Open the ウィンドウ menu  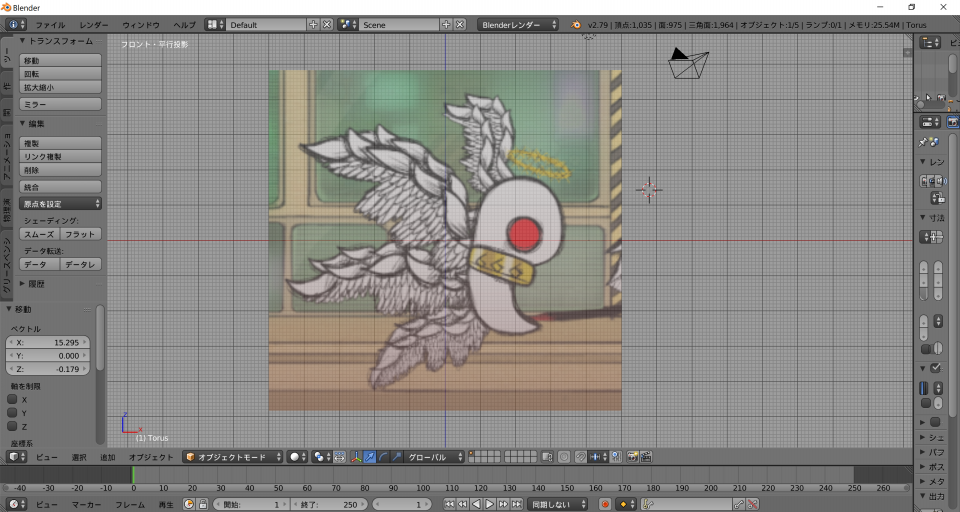(x=141, y=25)
